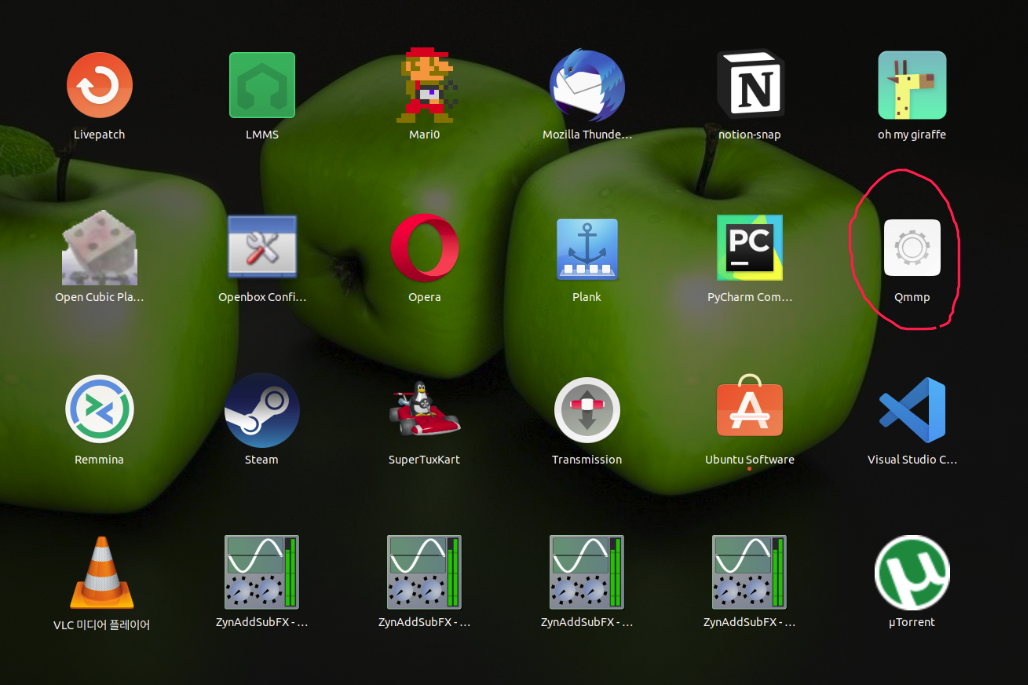Open the oh my giraffe game
Image resolution: width=1028 pixels, height=685 pixels.
pos(912,85)
